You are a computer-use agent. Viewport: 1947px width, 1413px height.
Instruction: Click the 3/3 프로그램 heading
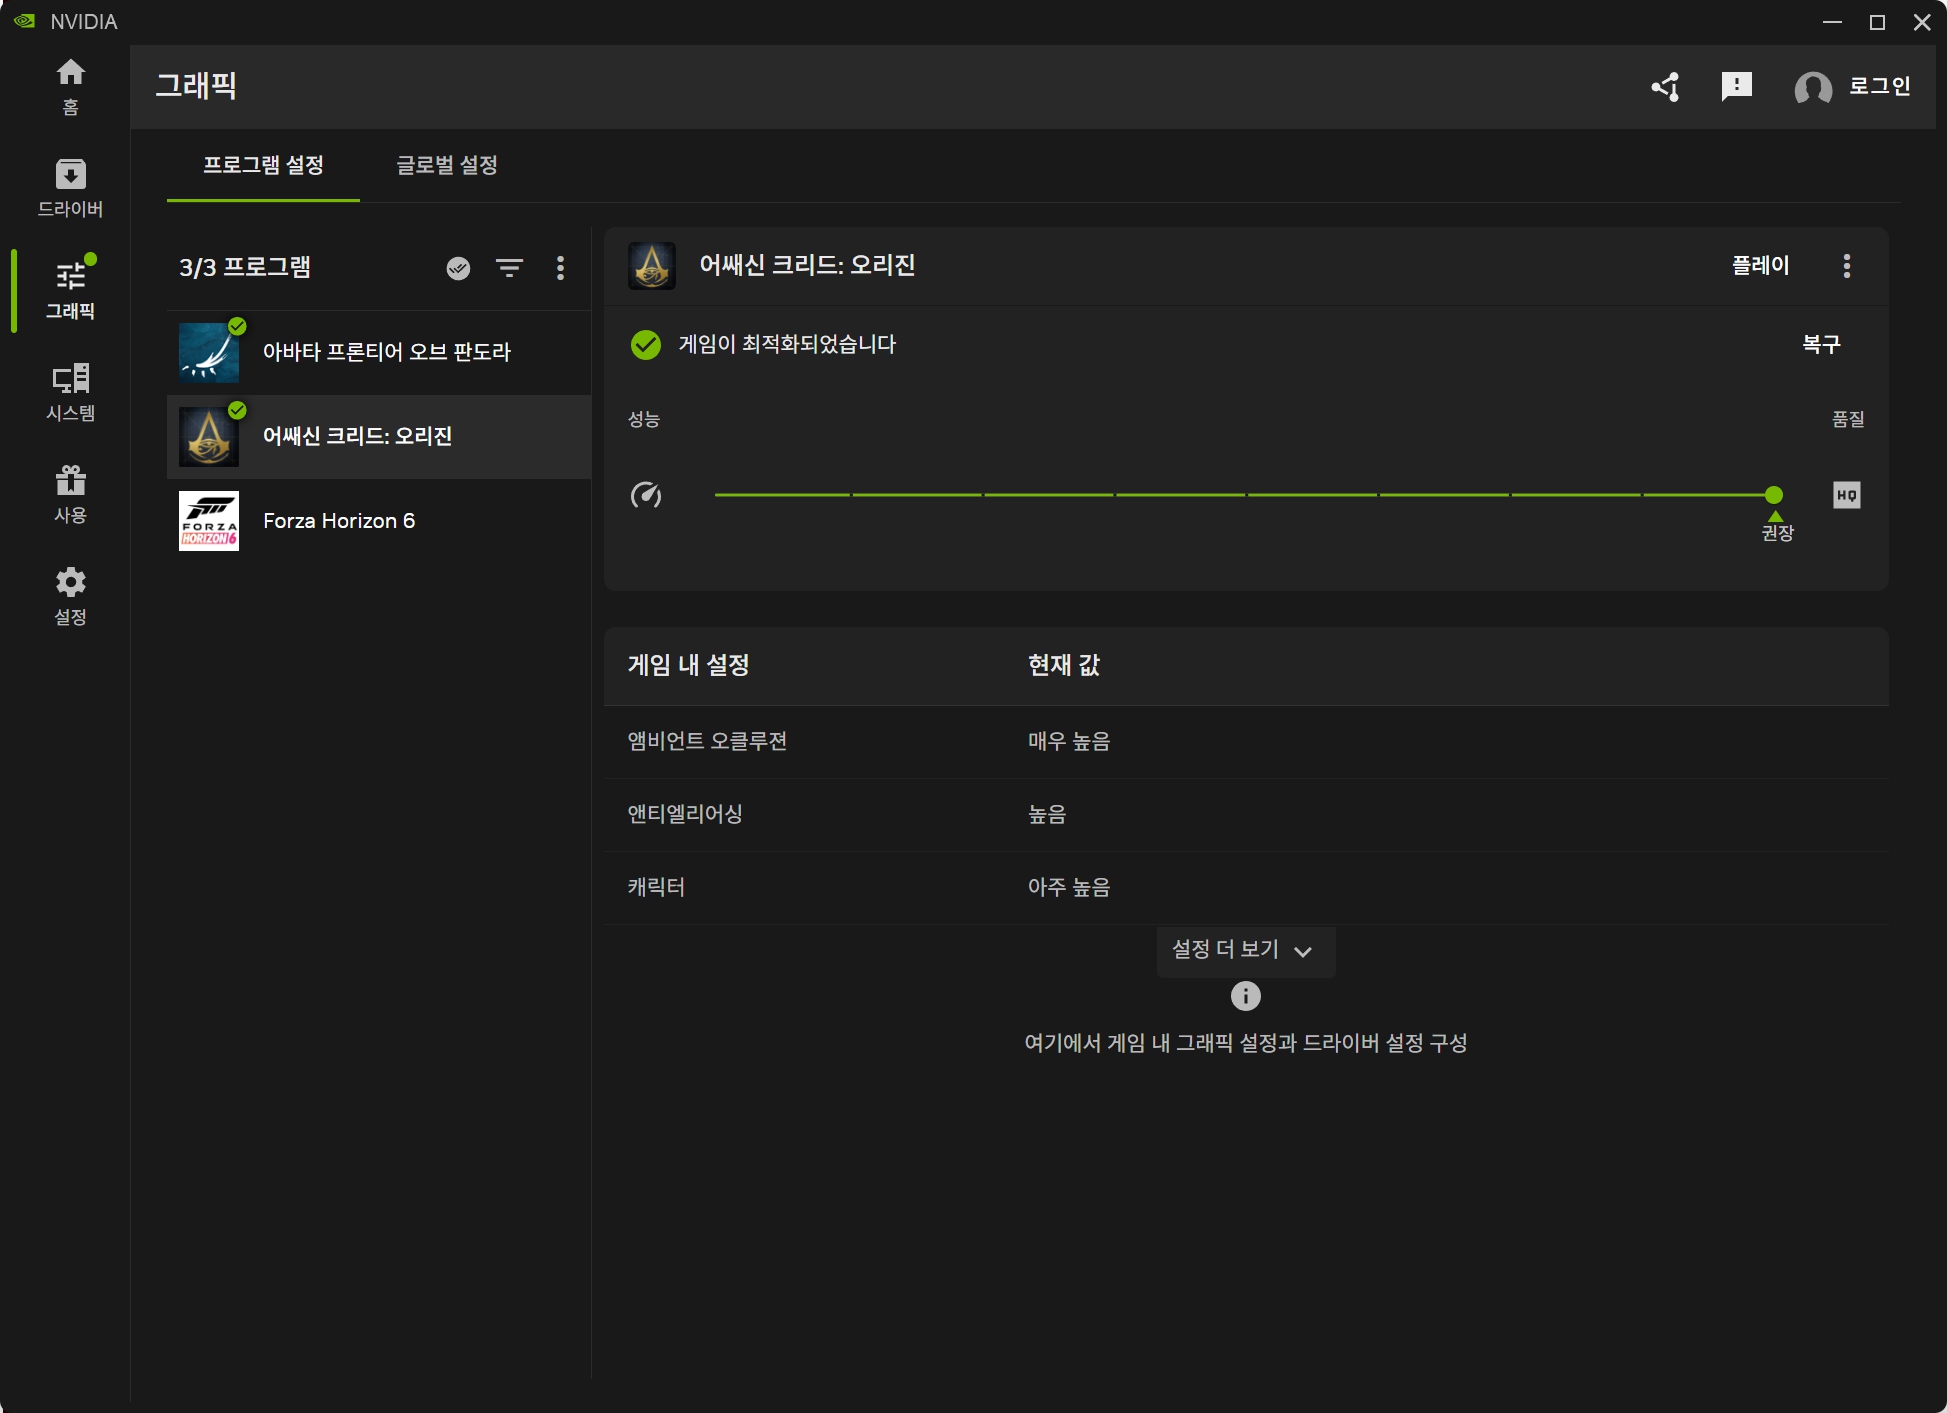pos(245,268)
